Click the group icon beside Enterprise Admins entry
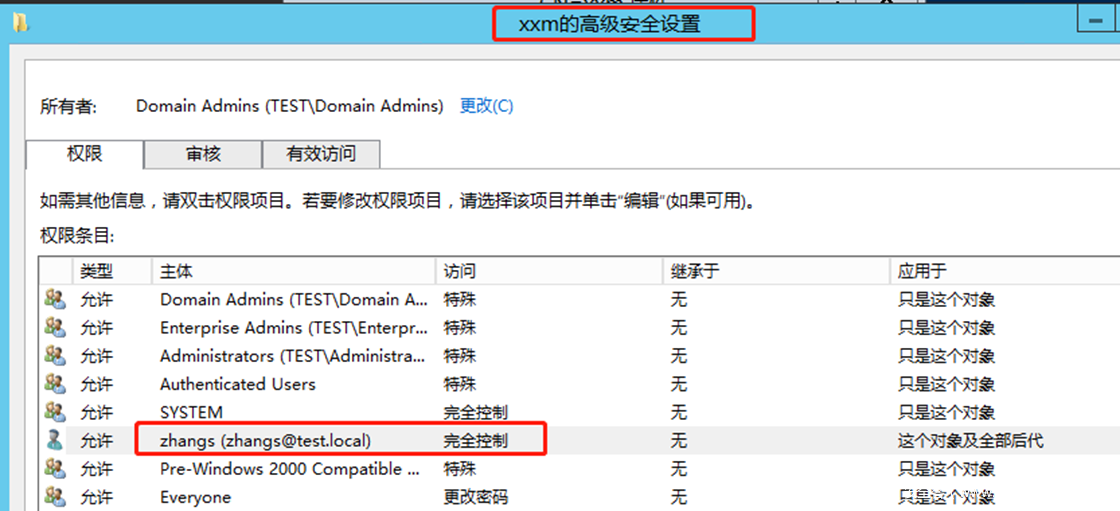The height and width of the screenshot is (511, 1120). point(54,327)
